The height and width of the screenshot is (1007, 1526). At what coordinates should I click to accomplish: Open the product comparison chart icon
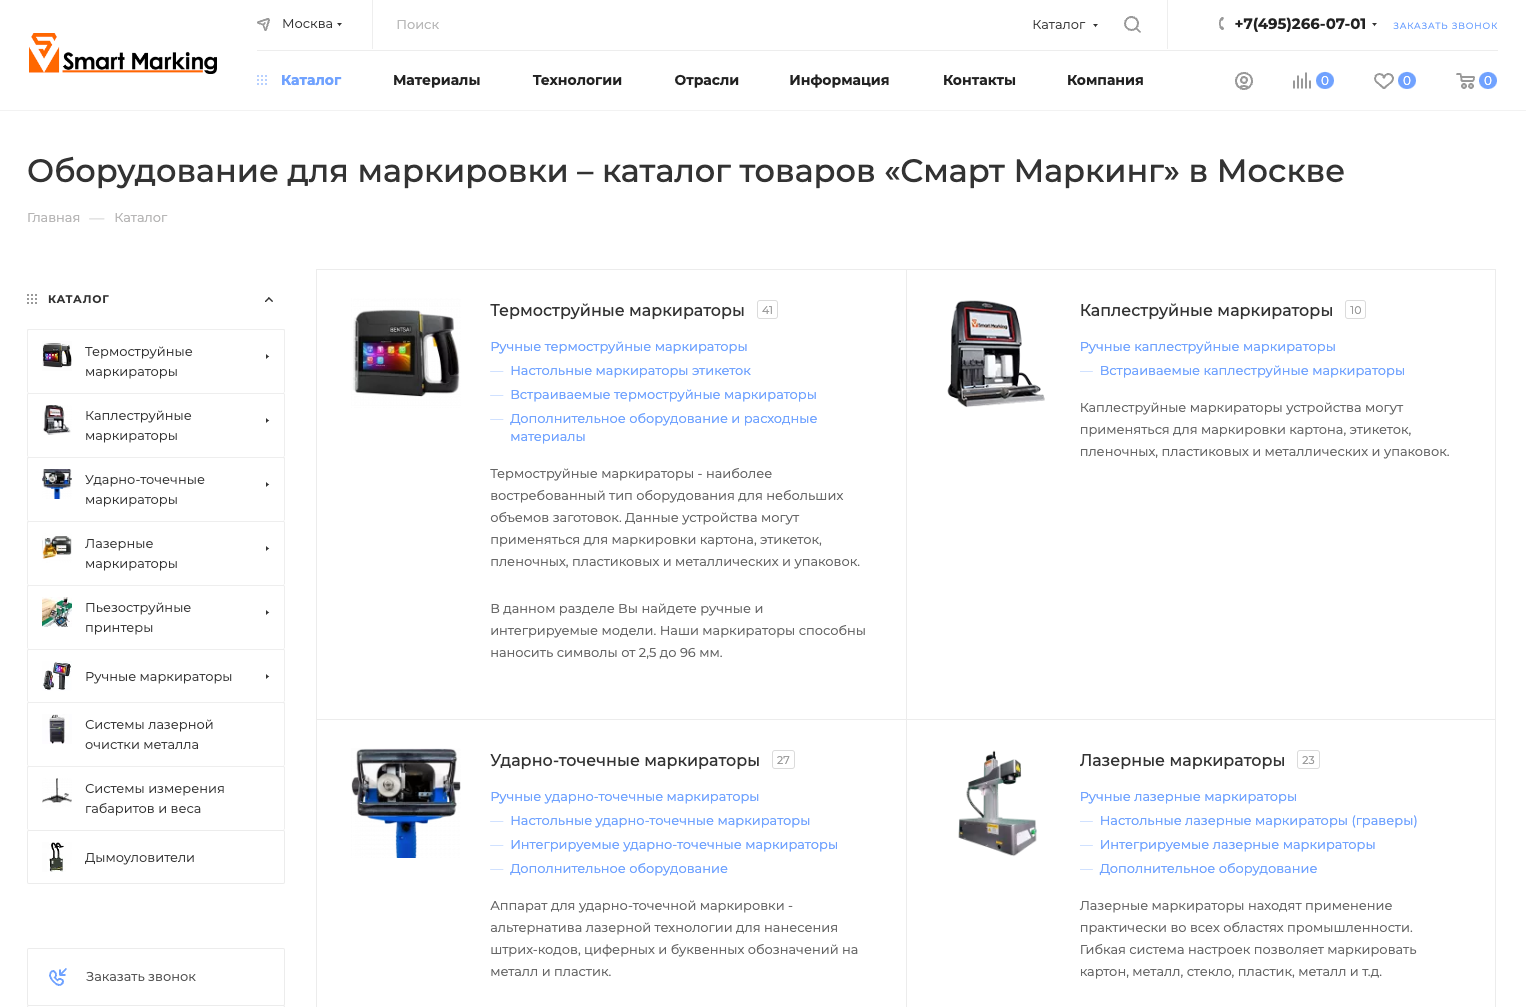coord(1301,81)
